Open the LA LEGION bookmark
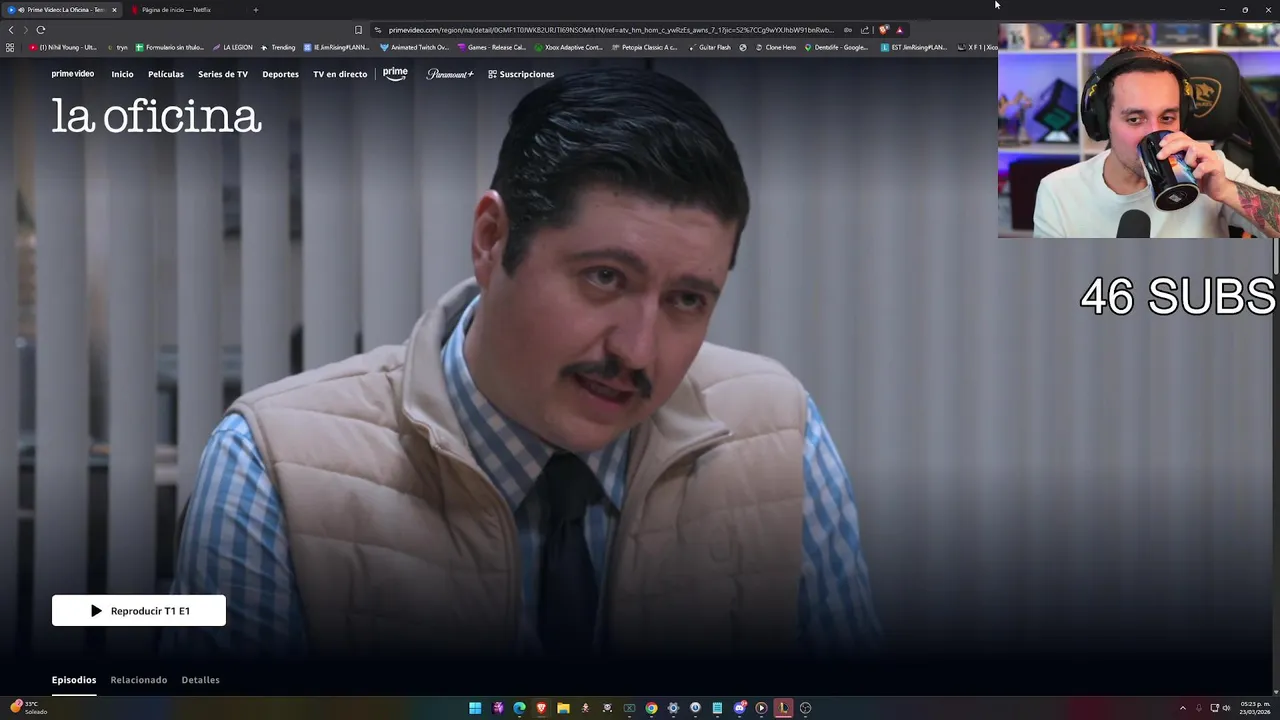This screenshot has height=720, width=1280. 232,47
